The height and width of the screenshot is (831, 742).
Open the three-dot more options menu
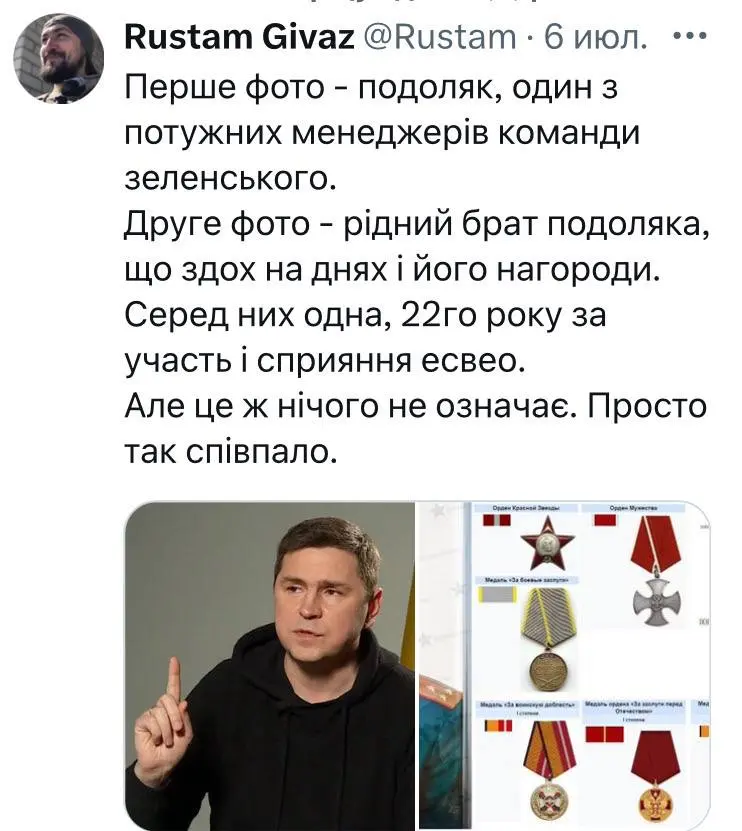click(690, 36)
